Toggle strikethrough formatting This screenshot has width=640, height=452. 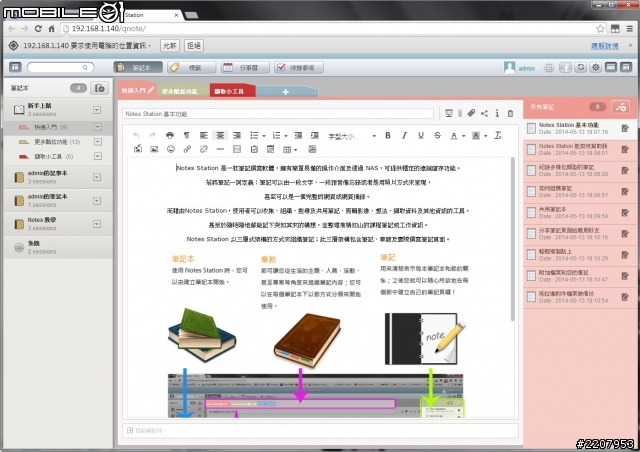pyautogui.click(x=437, y=135)
